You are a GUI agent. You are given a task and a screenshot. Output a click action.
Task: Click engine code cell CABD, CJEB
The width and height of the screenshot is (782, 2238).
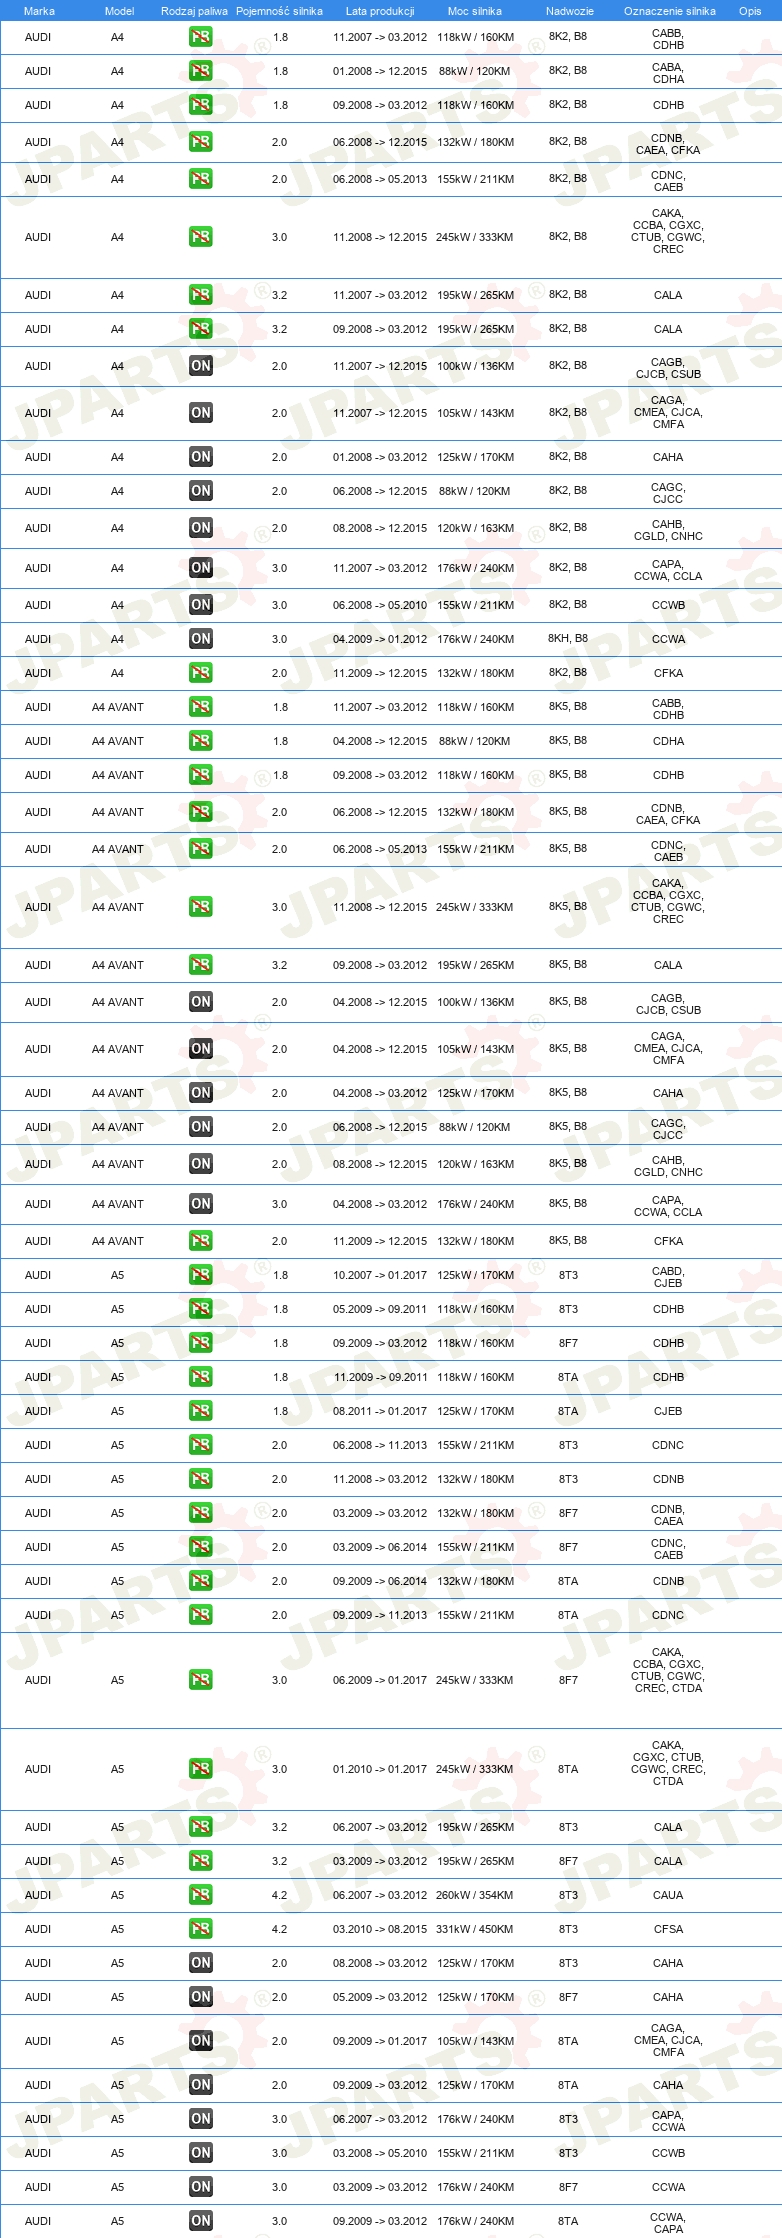tap(668, 1277)
